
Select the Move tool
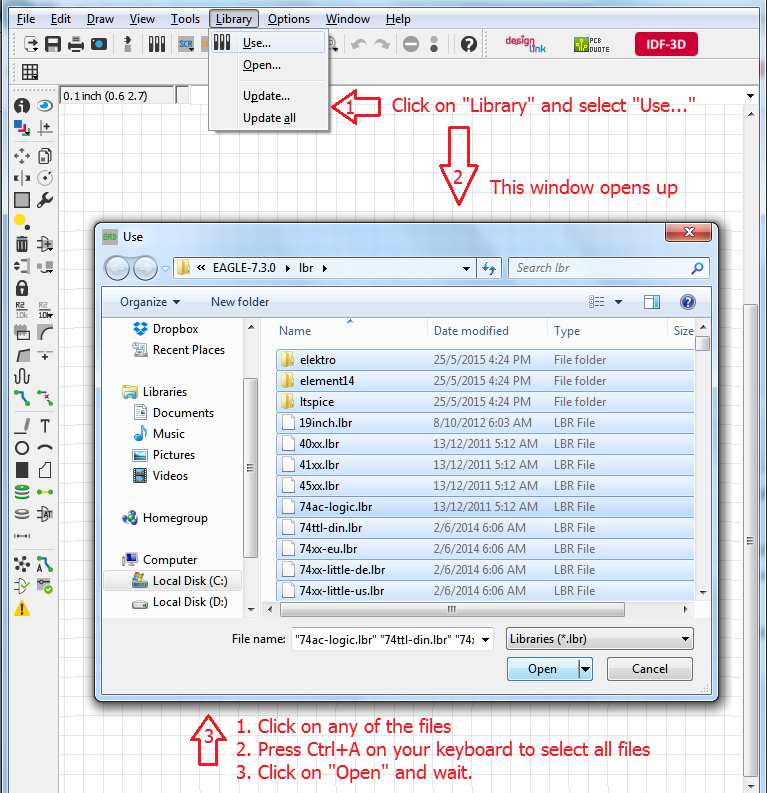22,156
